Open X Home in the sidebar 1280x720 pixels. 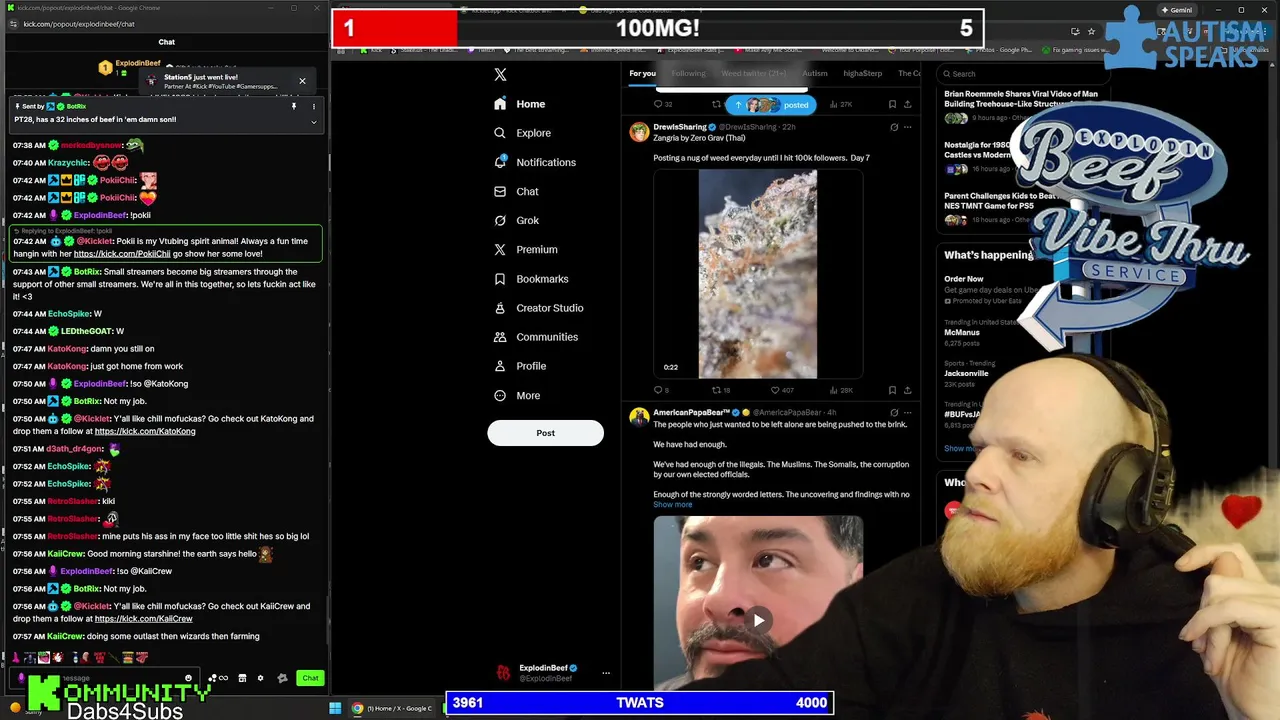[x=519, y=104]
